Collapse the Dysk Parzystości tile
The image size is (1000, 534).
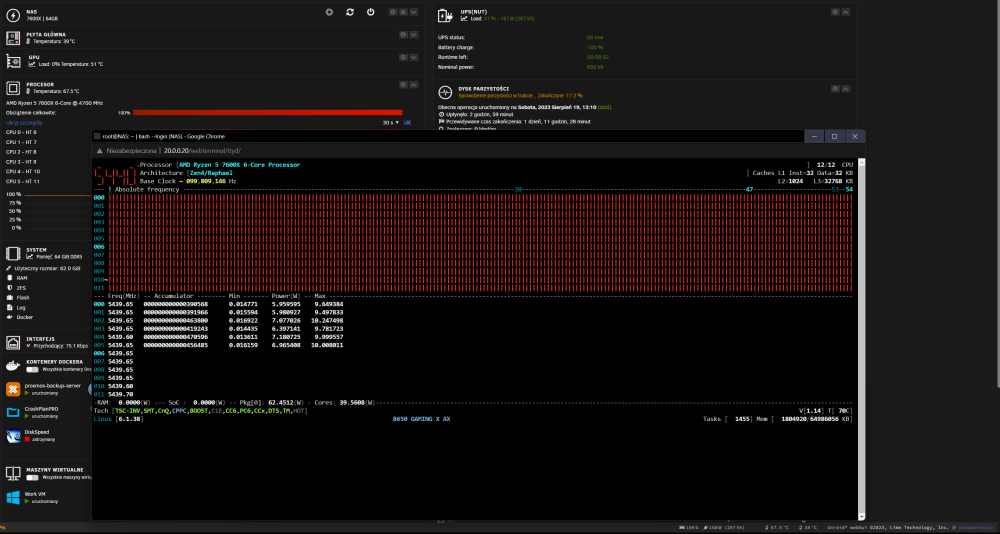(846, 89)
